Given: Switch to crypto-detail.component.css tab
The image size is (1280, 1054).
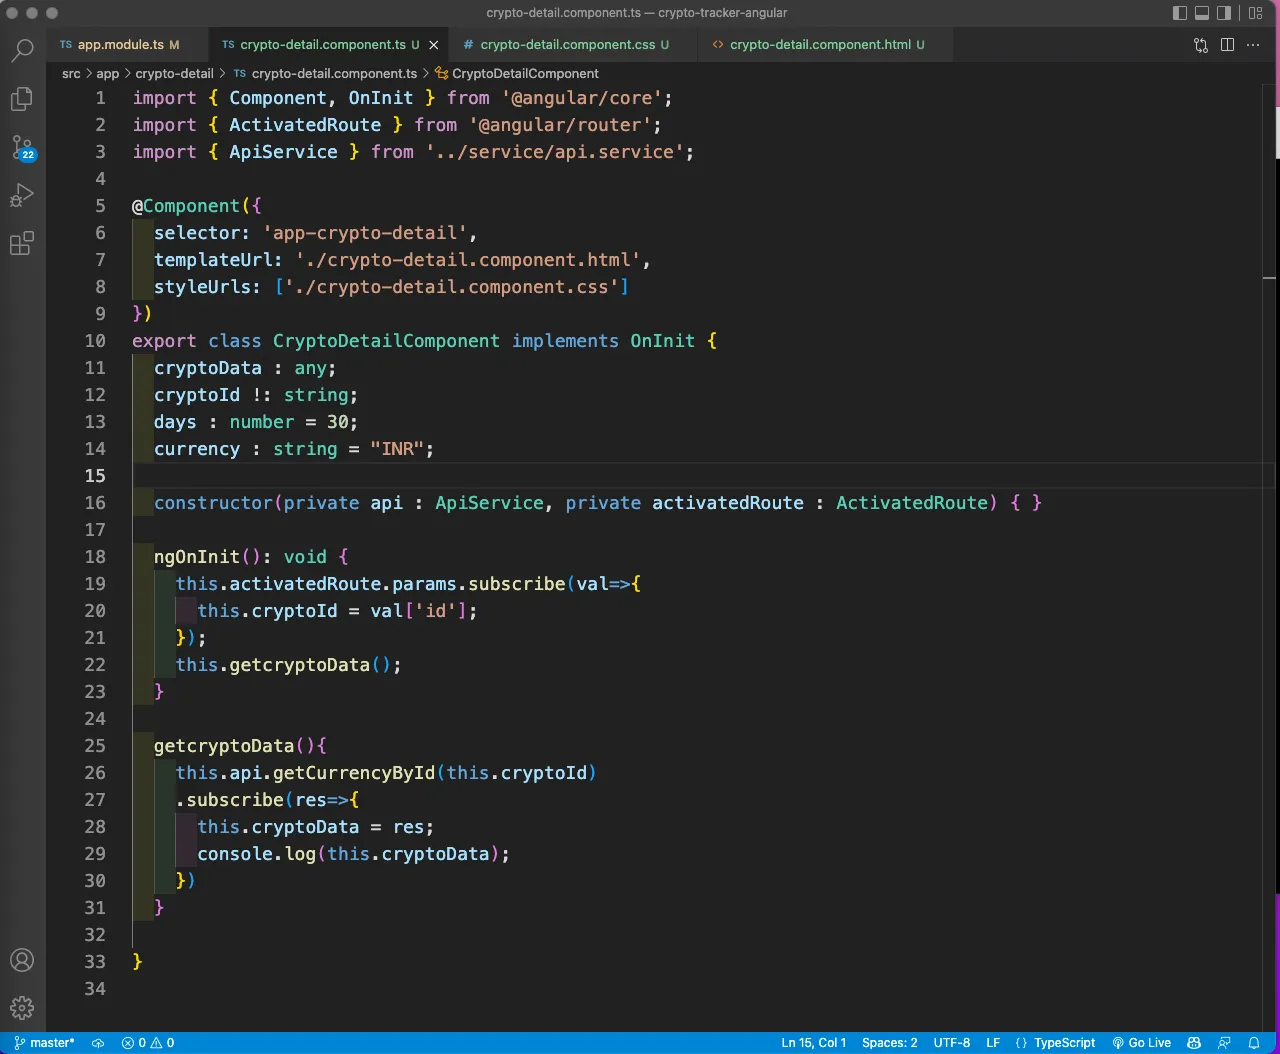Looking at the screenshot, I should (567, 45).
